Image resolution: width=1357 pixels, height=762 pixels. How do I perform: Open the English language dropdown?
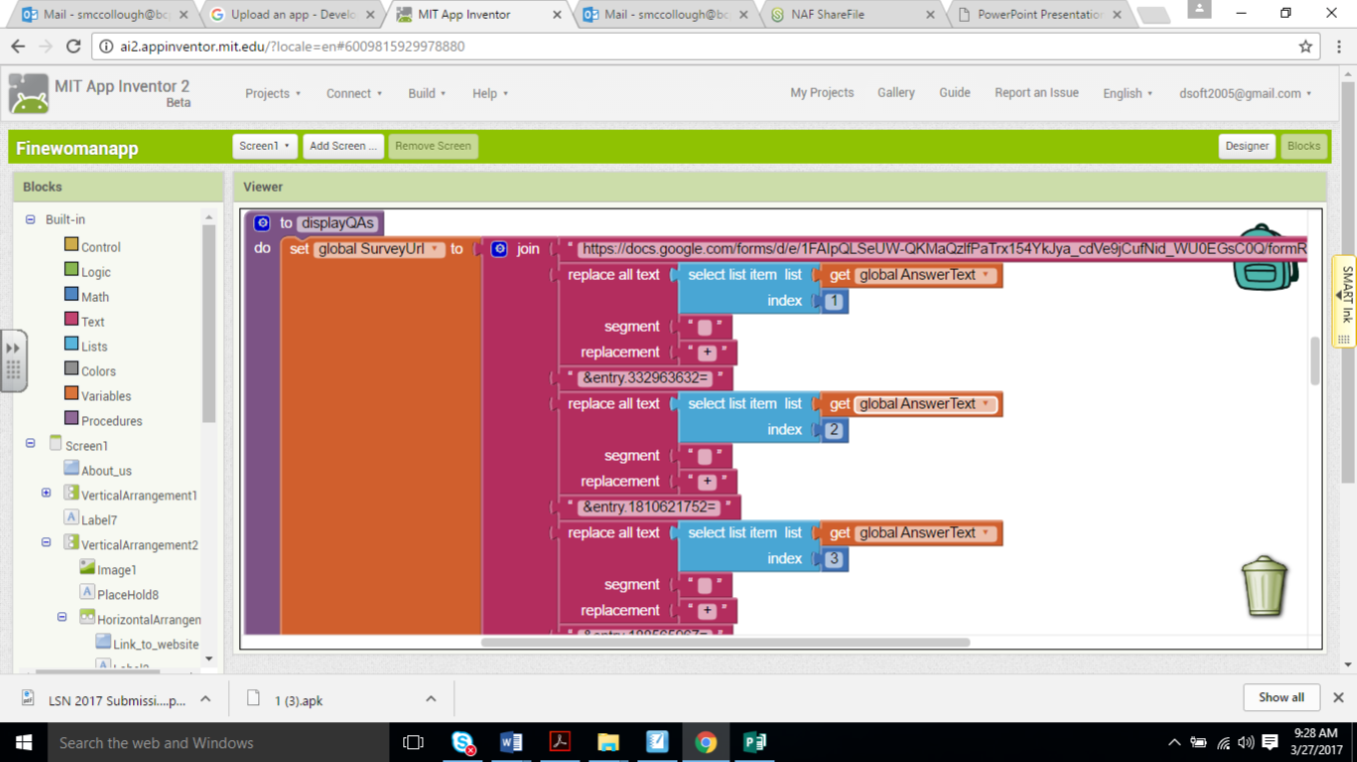1127,93
